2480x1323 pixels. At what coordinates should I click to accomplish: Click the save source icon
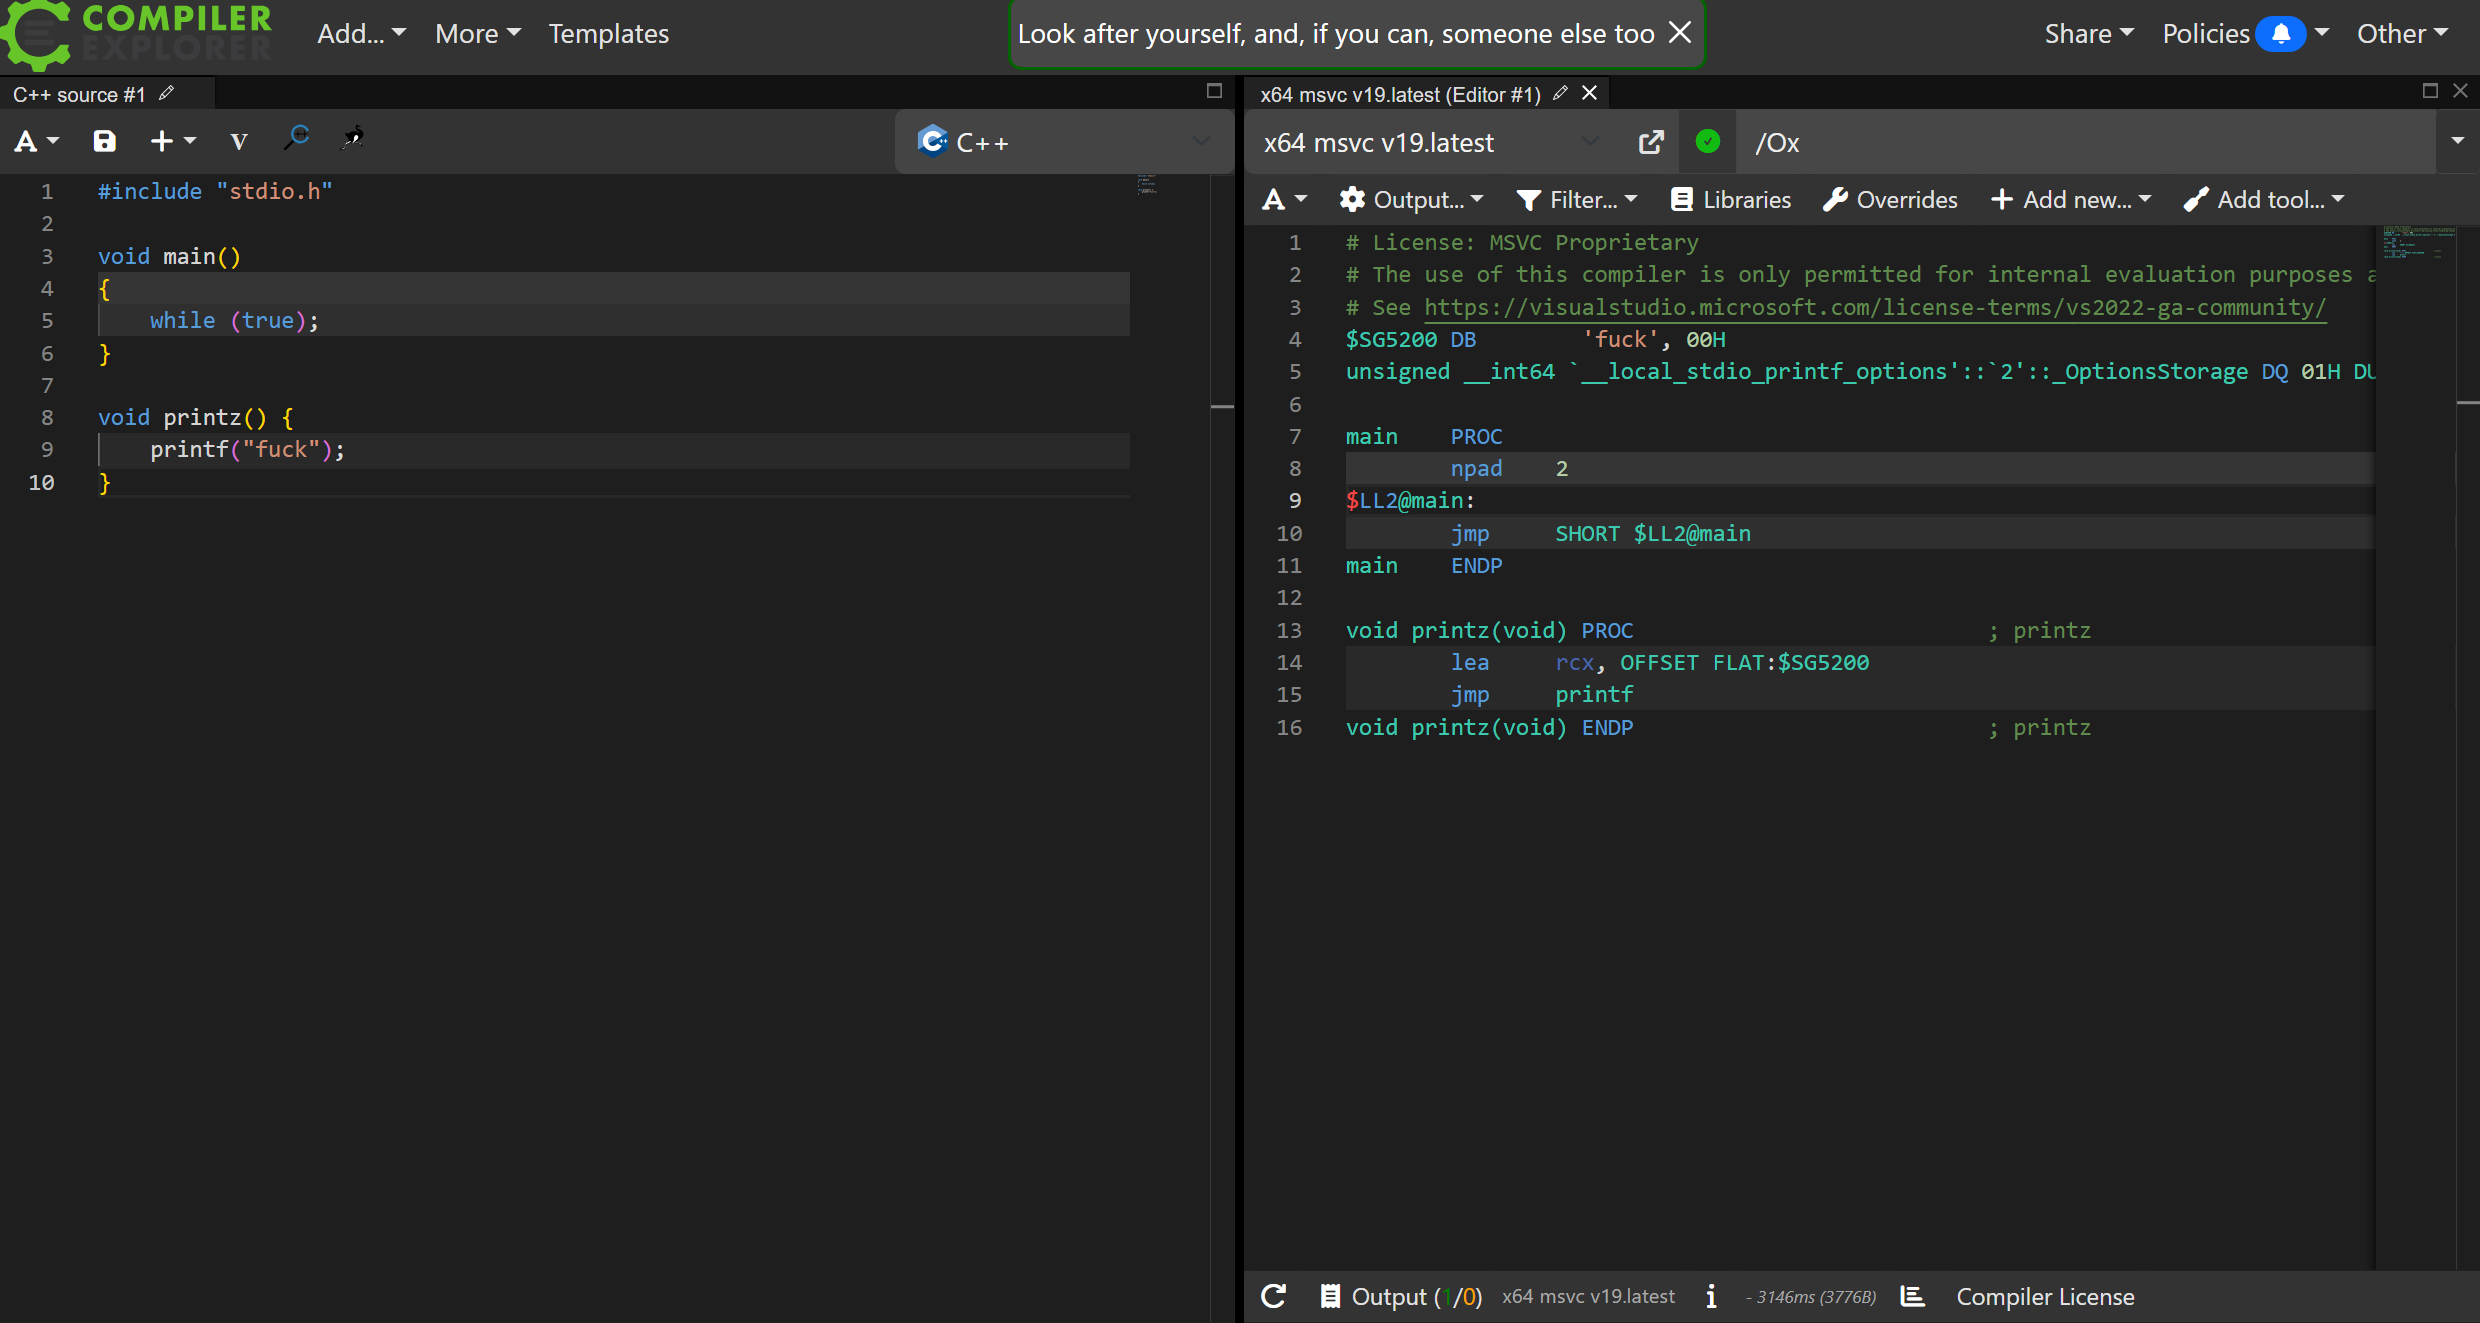104,141
